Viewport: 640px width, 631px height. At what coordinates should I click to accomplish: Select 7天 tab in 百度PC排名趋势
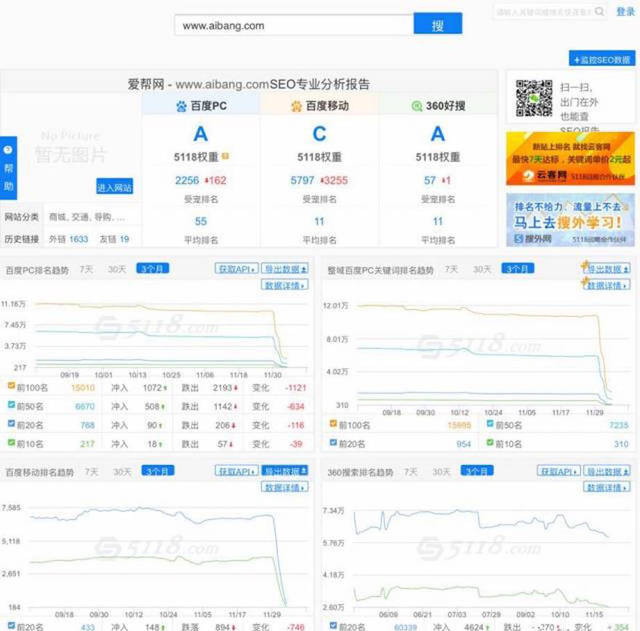[x=87, y=269]
